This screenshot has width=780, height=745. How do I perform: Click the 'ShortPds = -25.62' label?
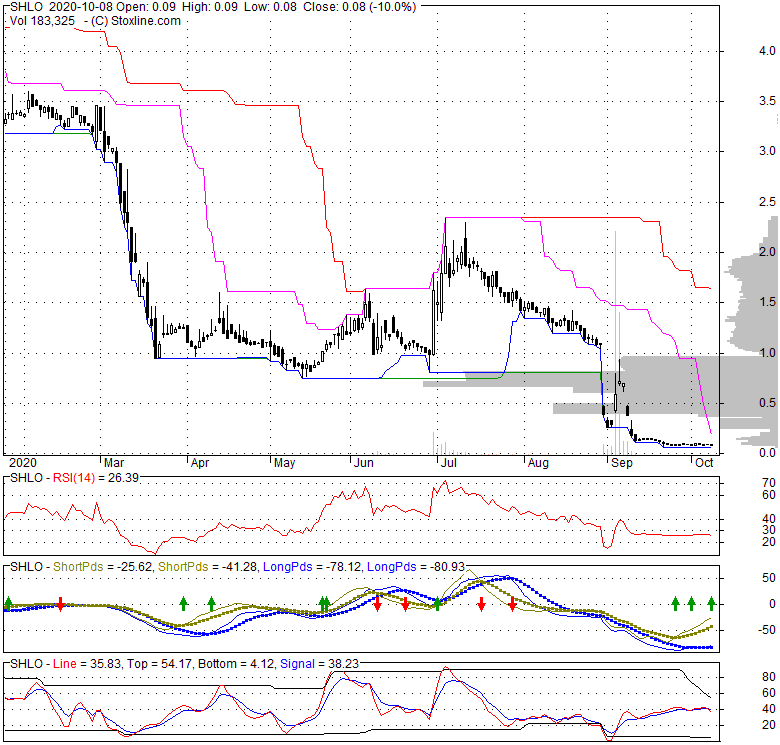click(x=102, y=567)
